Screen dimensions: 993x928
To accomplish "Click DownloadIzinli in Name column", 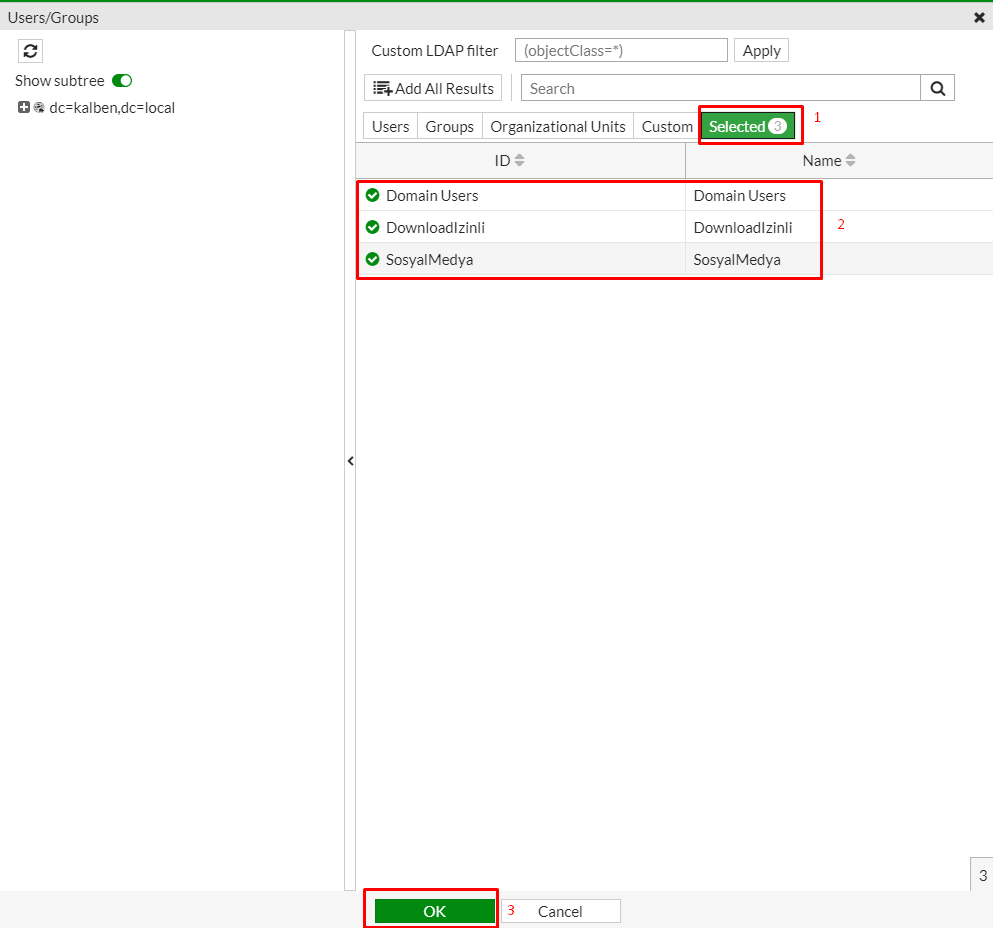I will click(x=743, y=227).
